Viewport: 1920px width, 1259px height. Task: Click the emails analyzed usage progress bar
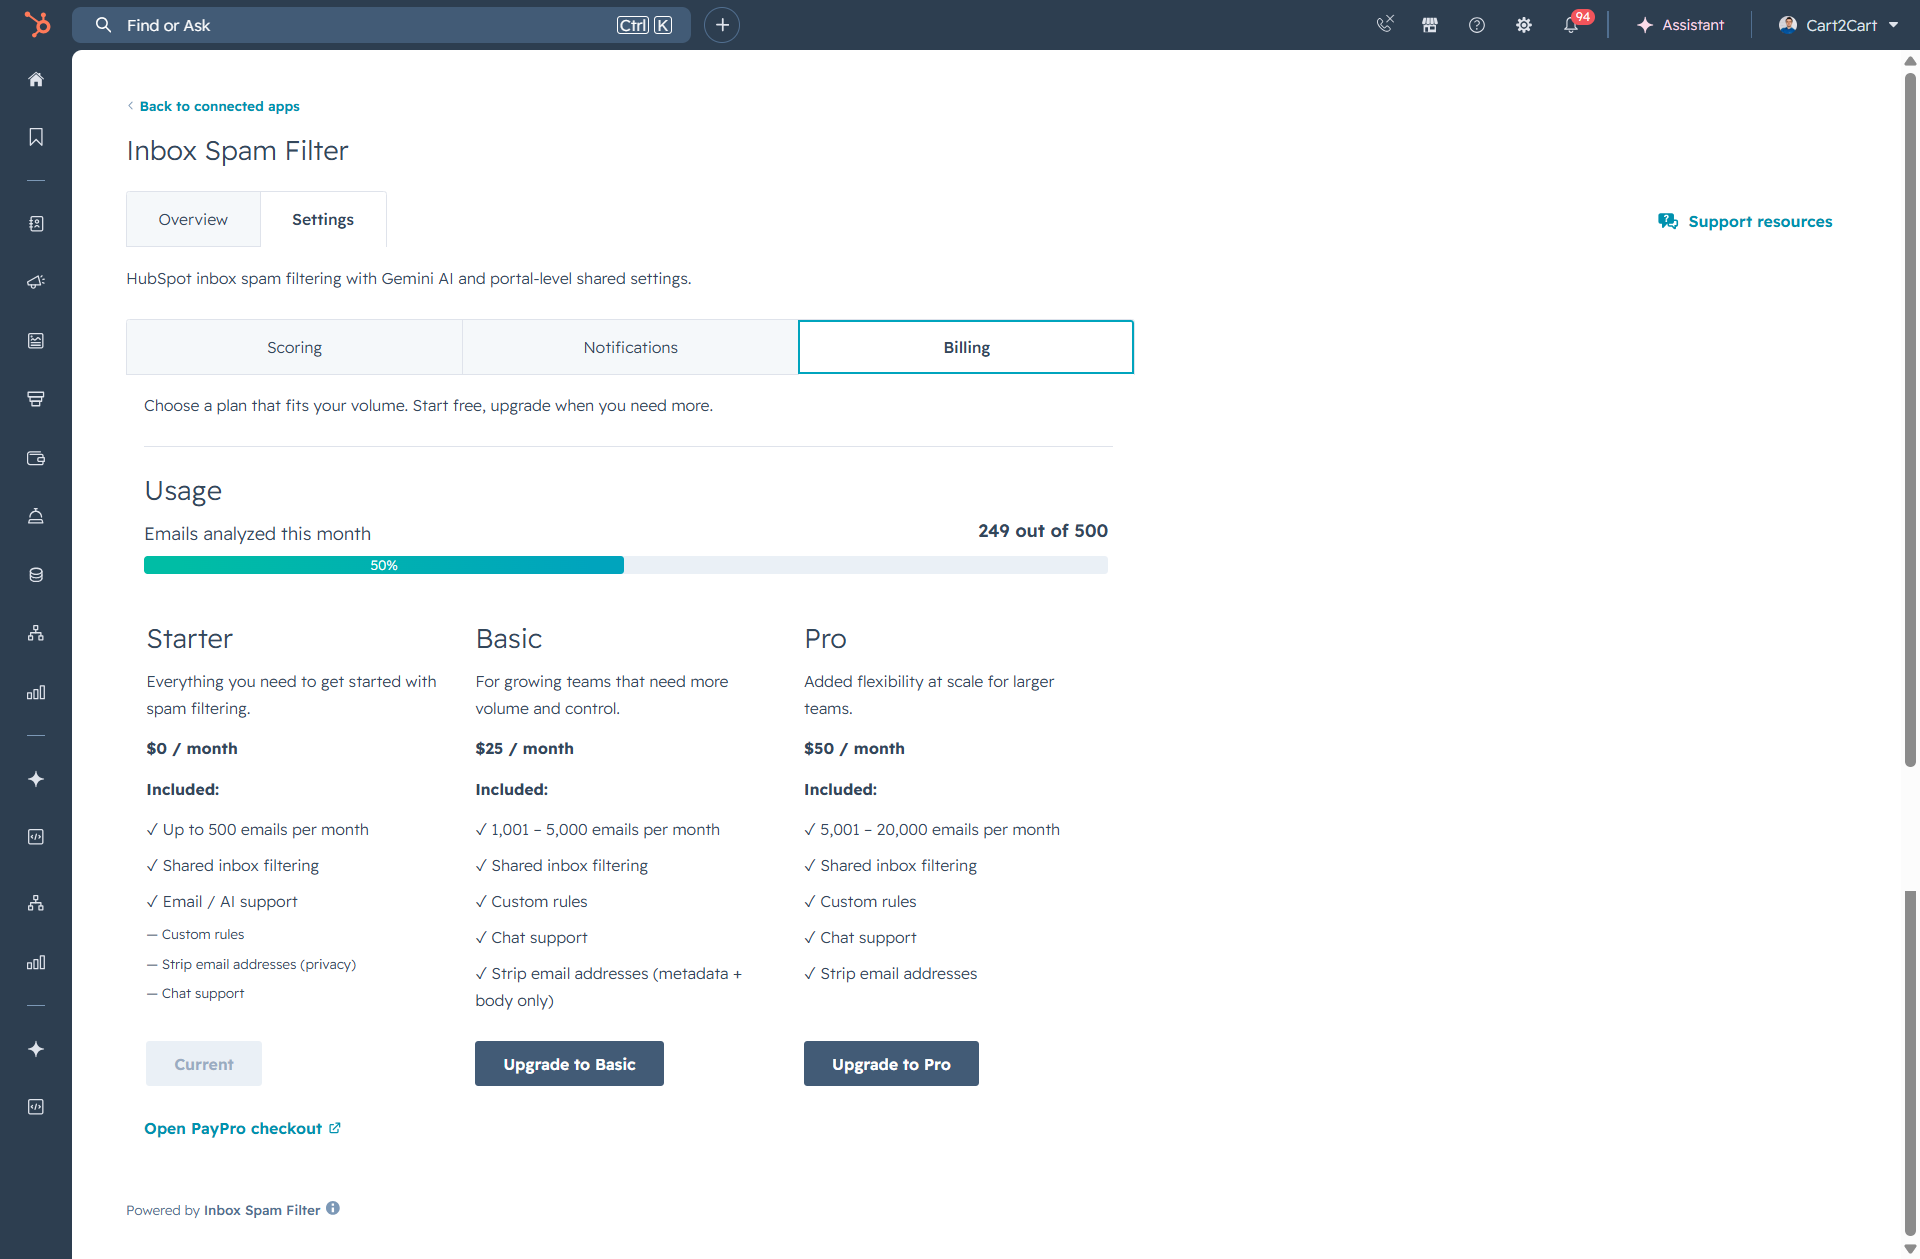[626, 565]
